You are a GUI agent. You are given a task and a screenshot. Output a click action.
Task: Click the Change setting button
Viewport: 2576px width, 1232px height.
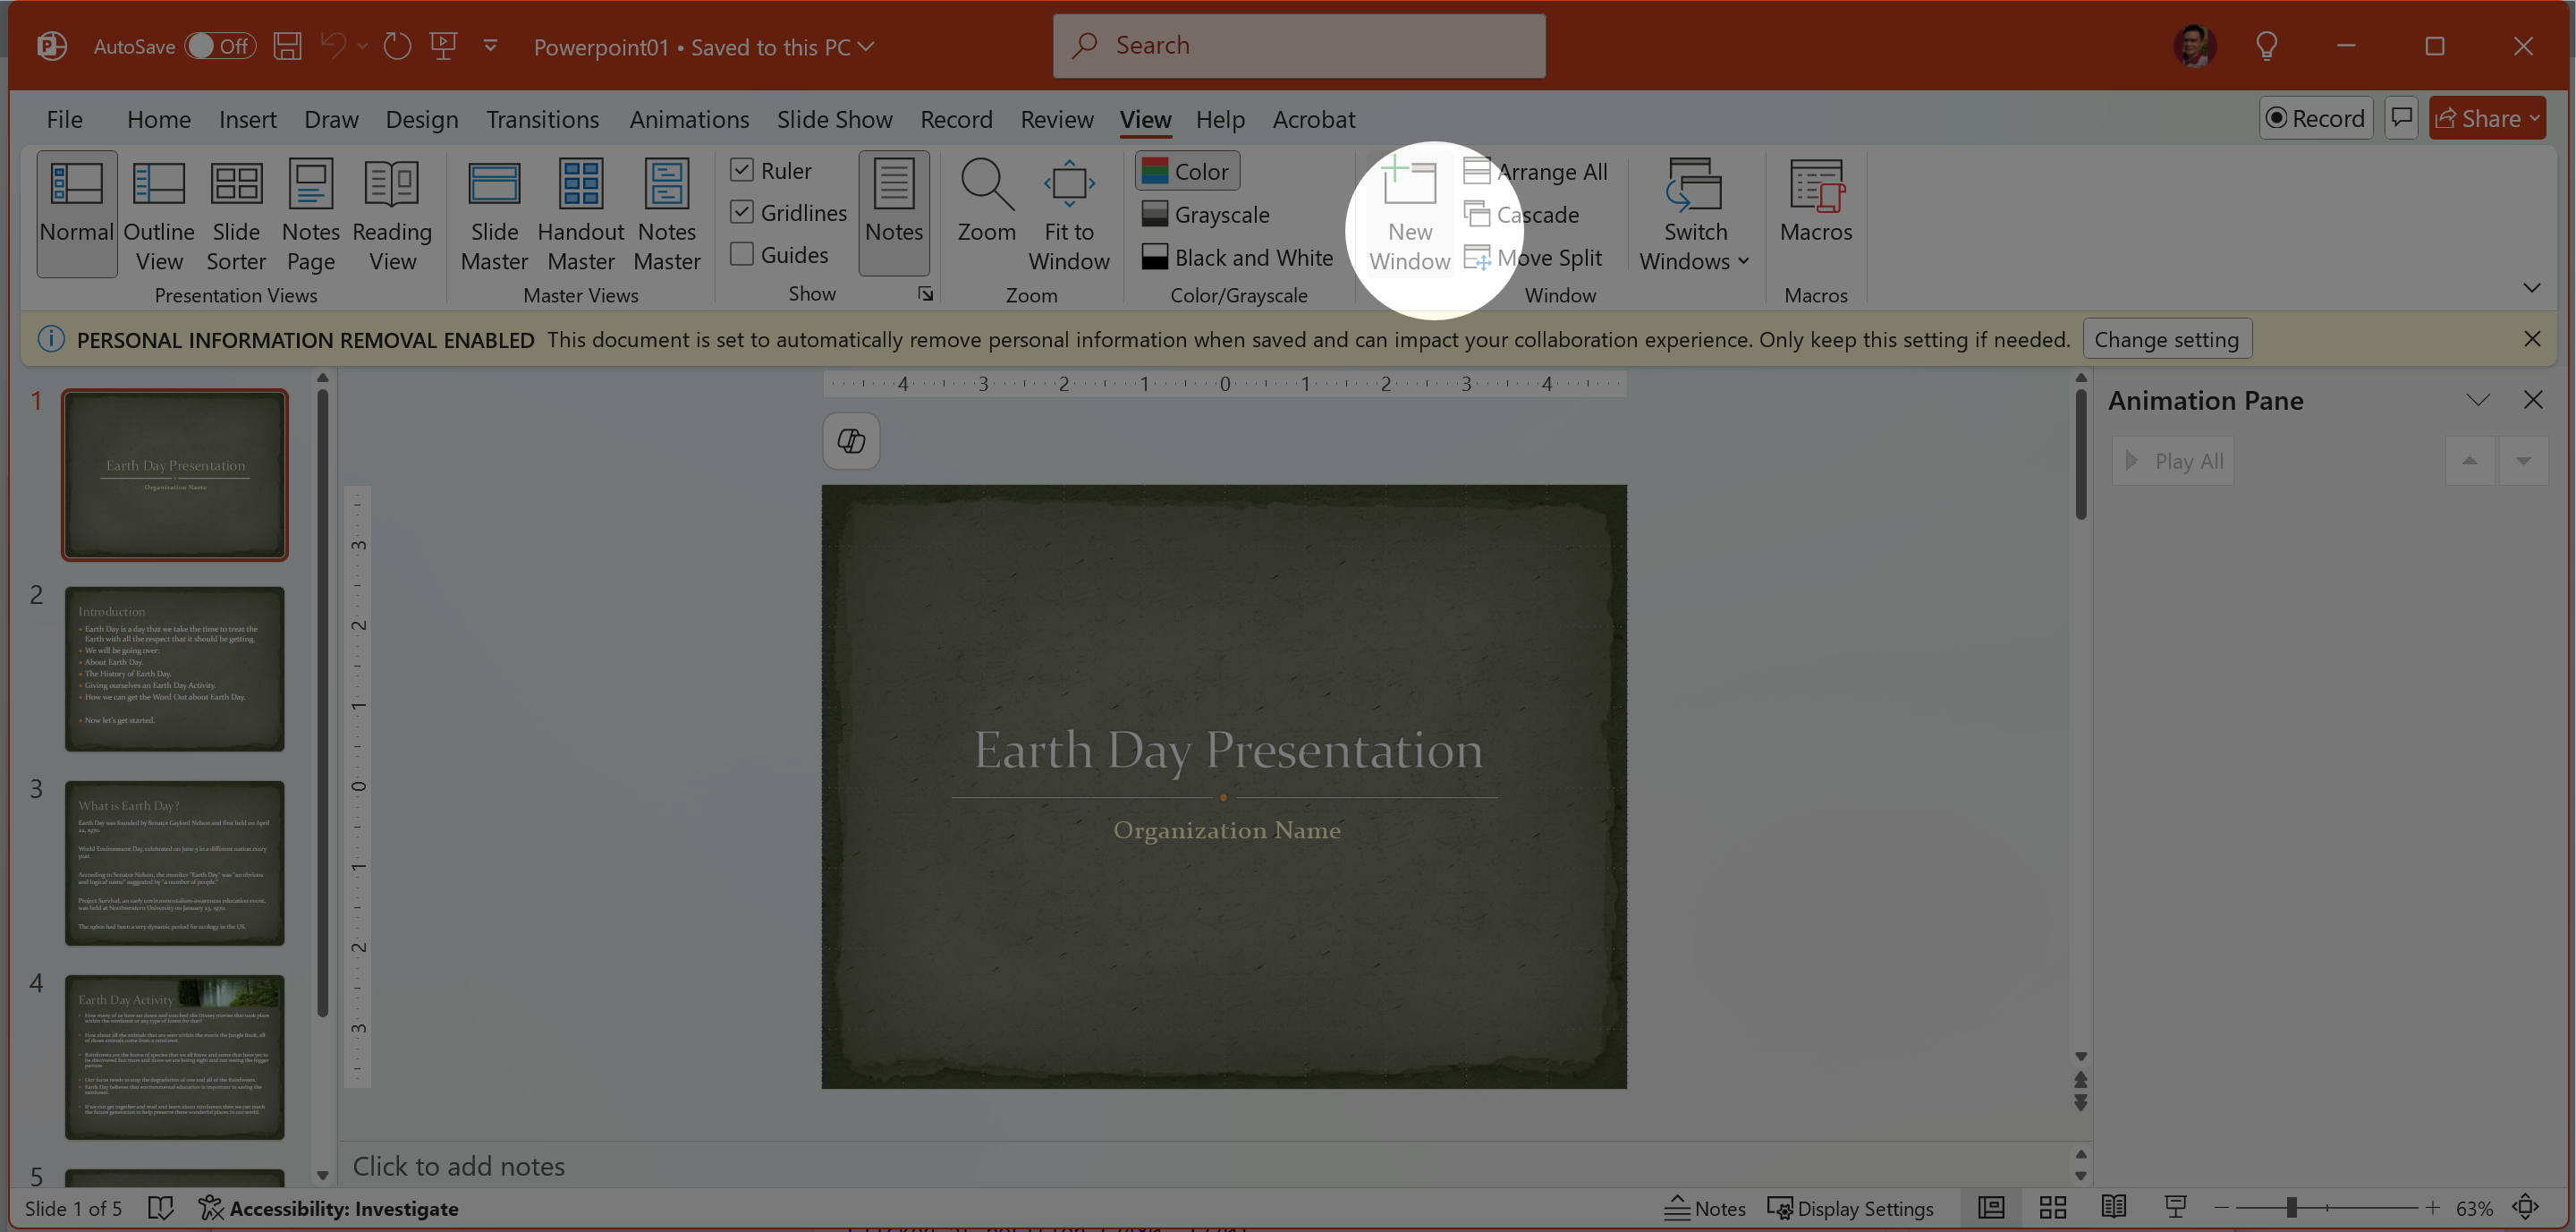point(2166,340)
